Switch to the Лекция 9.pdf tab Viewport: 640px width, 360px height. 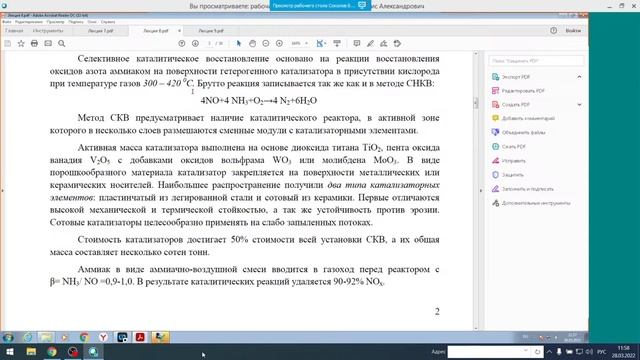[x=211, y=31]
